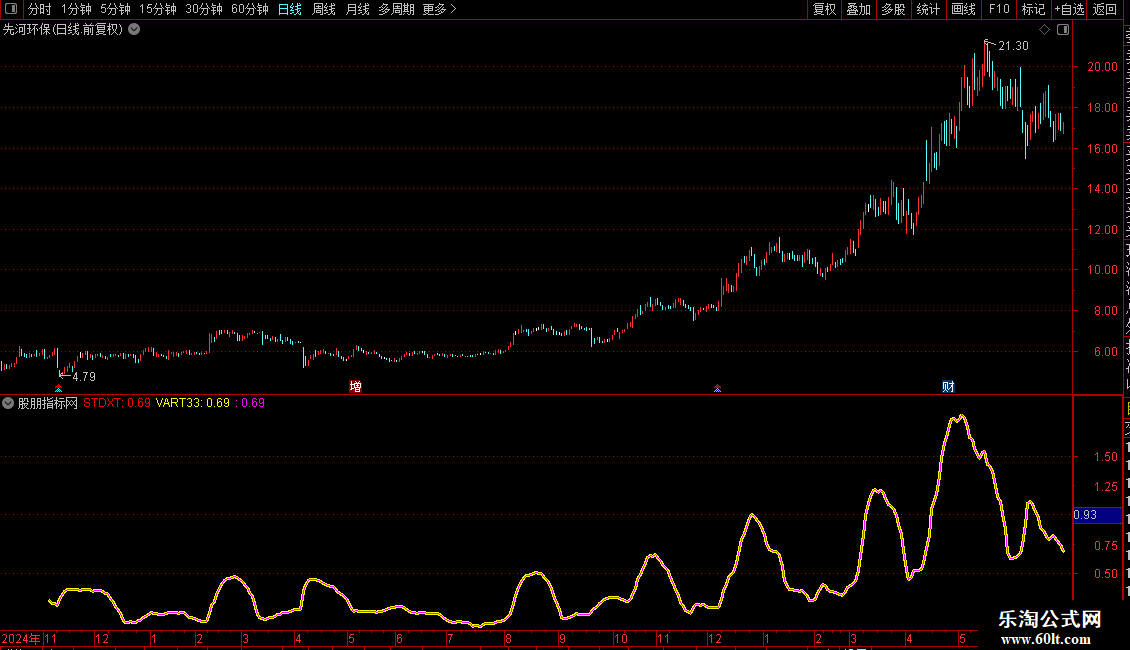Switch to 周线 weekly chart
Image resolution: width=1130 pixels, height=650 pixels.
point(324,9)
